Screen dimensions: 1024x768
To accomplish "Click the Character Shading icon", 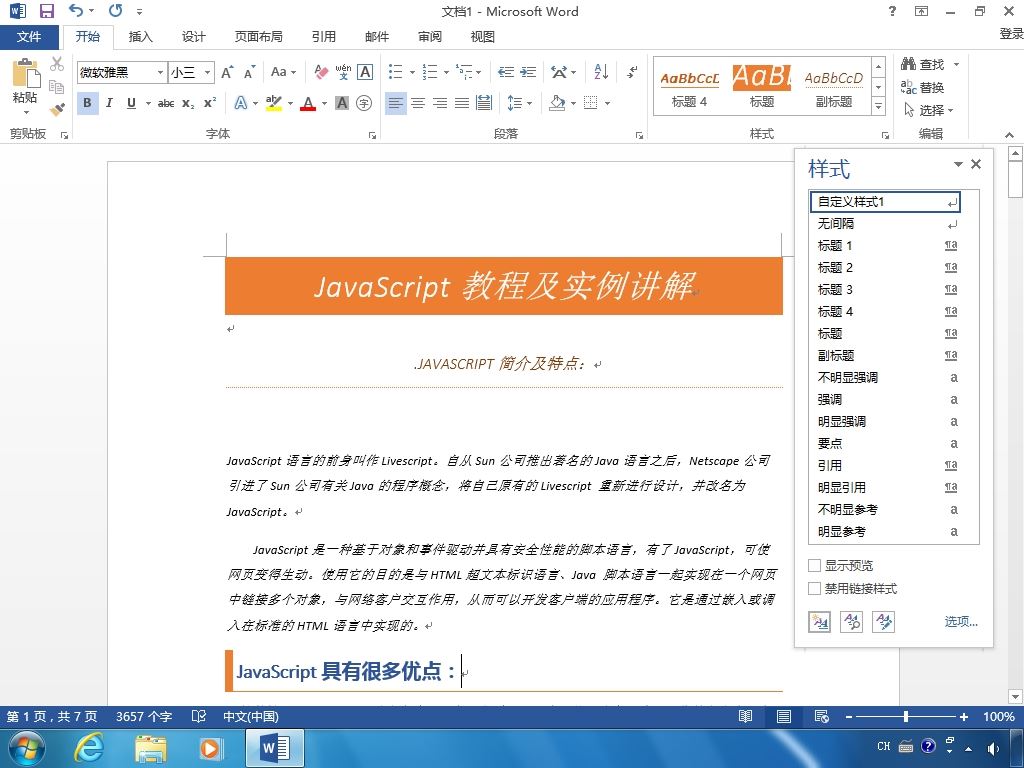I will point(342,103).
